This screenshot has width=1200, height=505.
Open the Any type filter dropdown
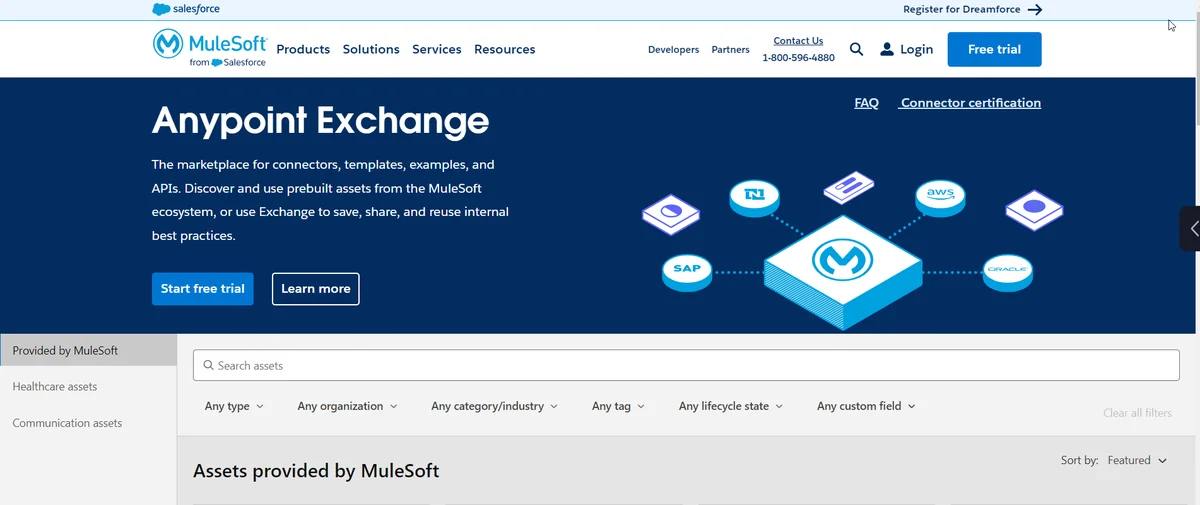coord(234,406)
